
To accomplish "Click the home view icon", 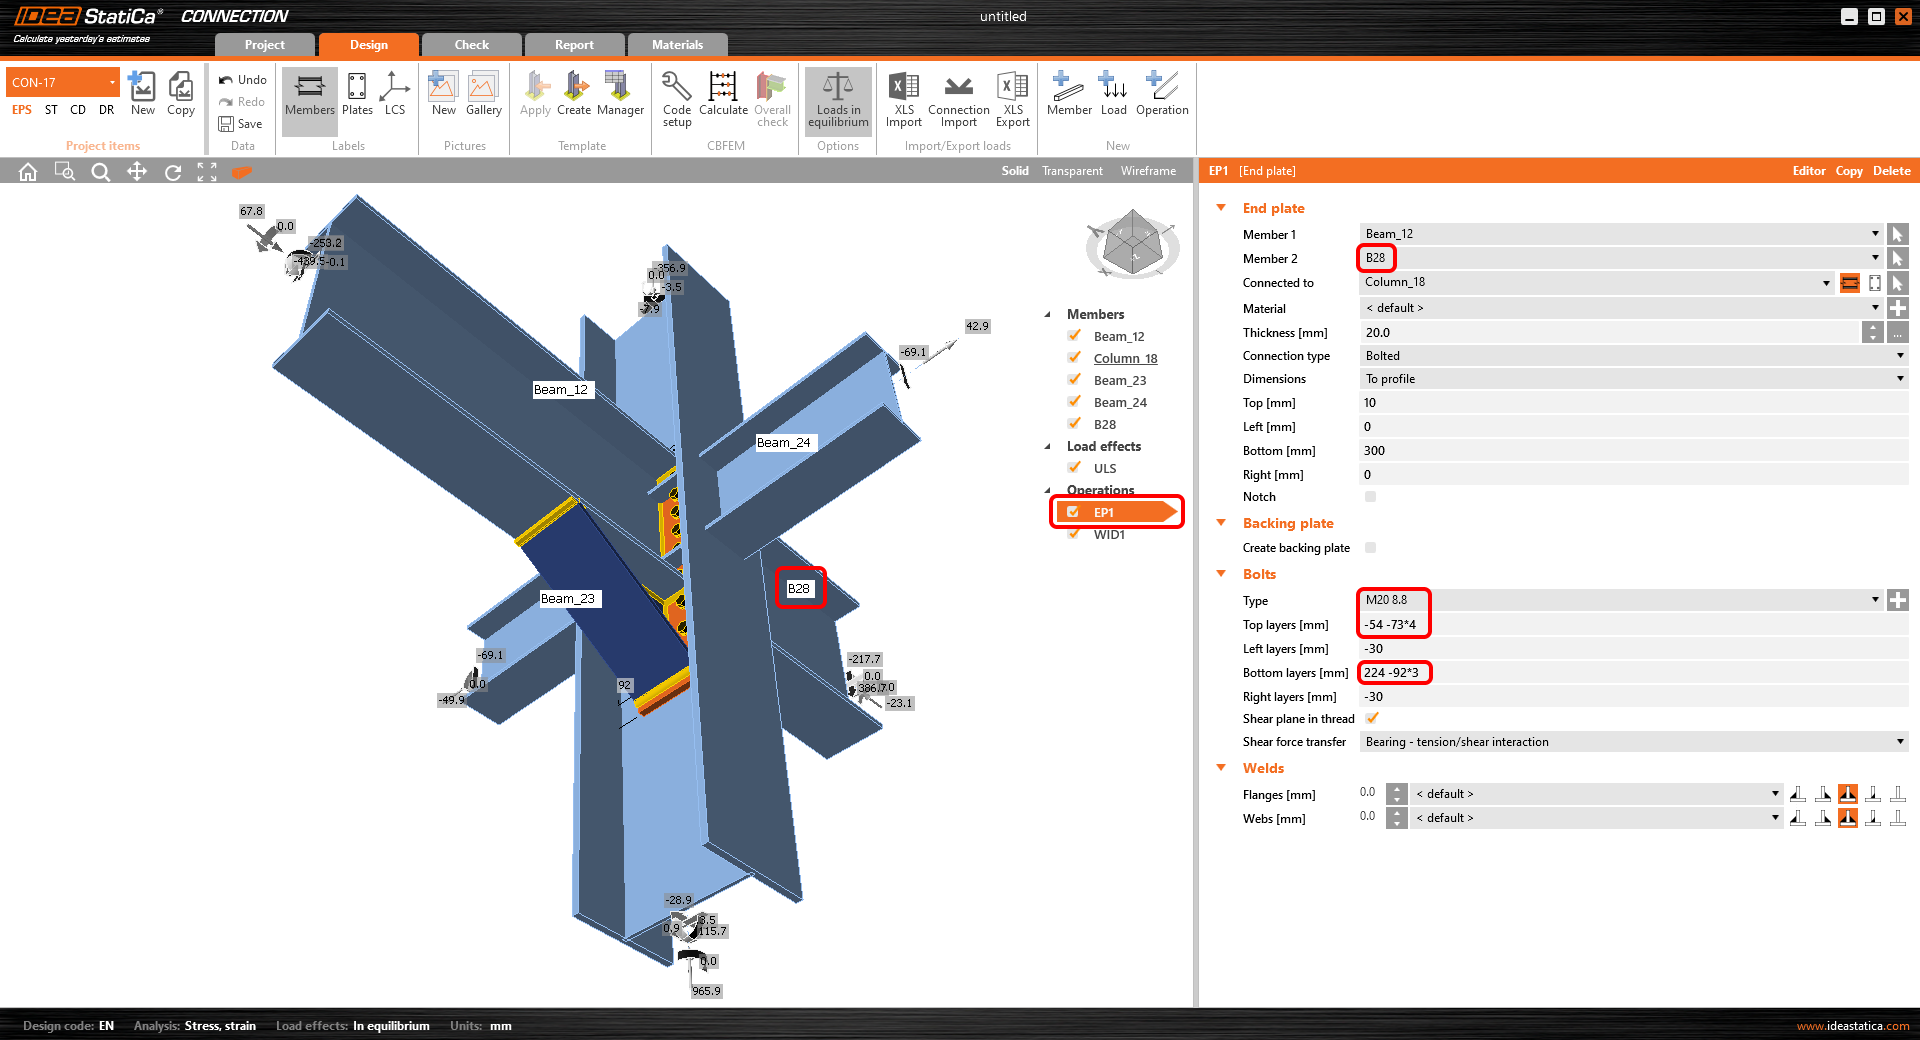I will pyautogui.click(x=28, y=172).
